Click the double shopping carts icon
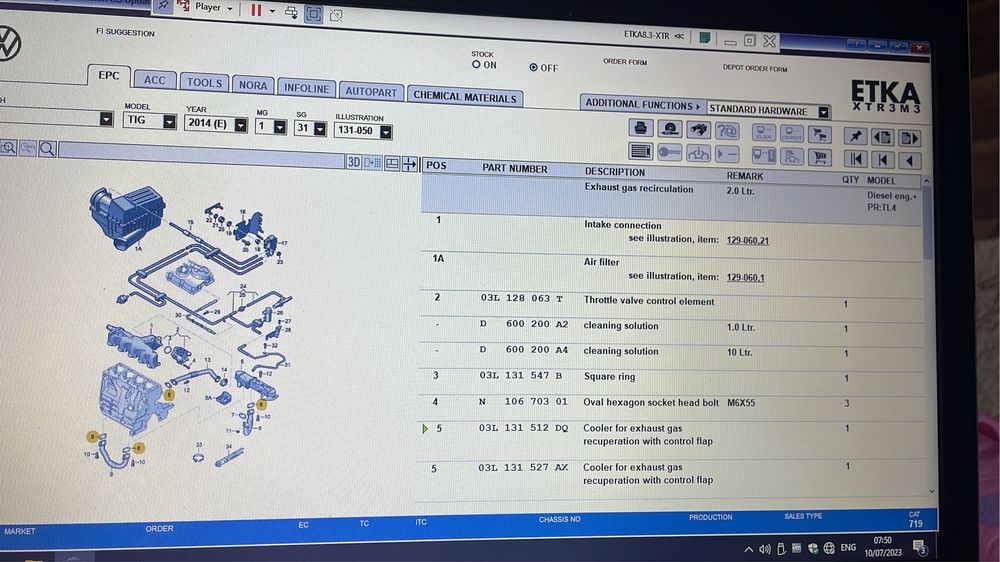1000x562 pixels. [x=820, y=135]
